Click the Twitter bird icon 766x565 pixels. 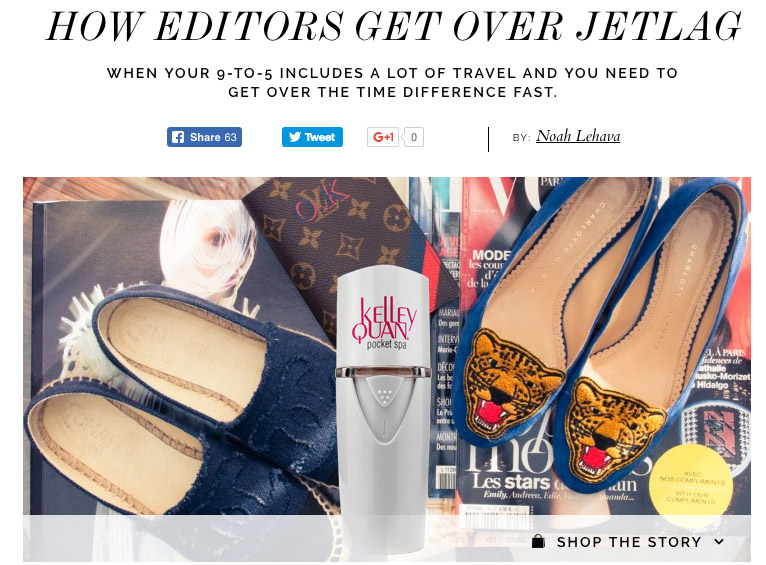click(x=295, y=137)
